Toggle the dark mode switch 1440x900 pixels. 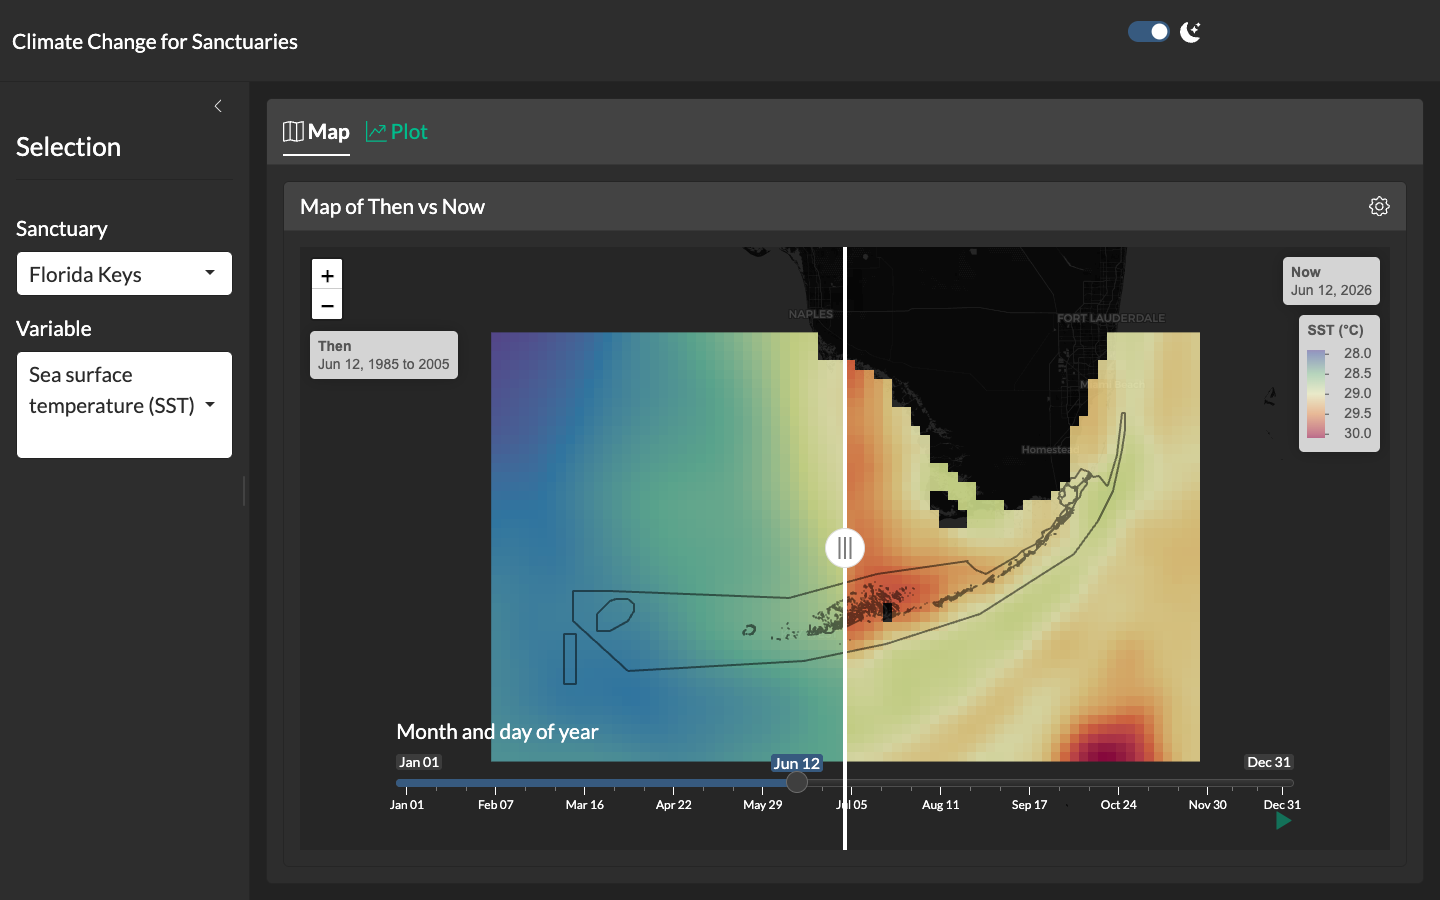pos(1149,32)
